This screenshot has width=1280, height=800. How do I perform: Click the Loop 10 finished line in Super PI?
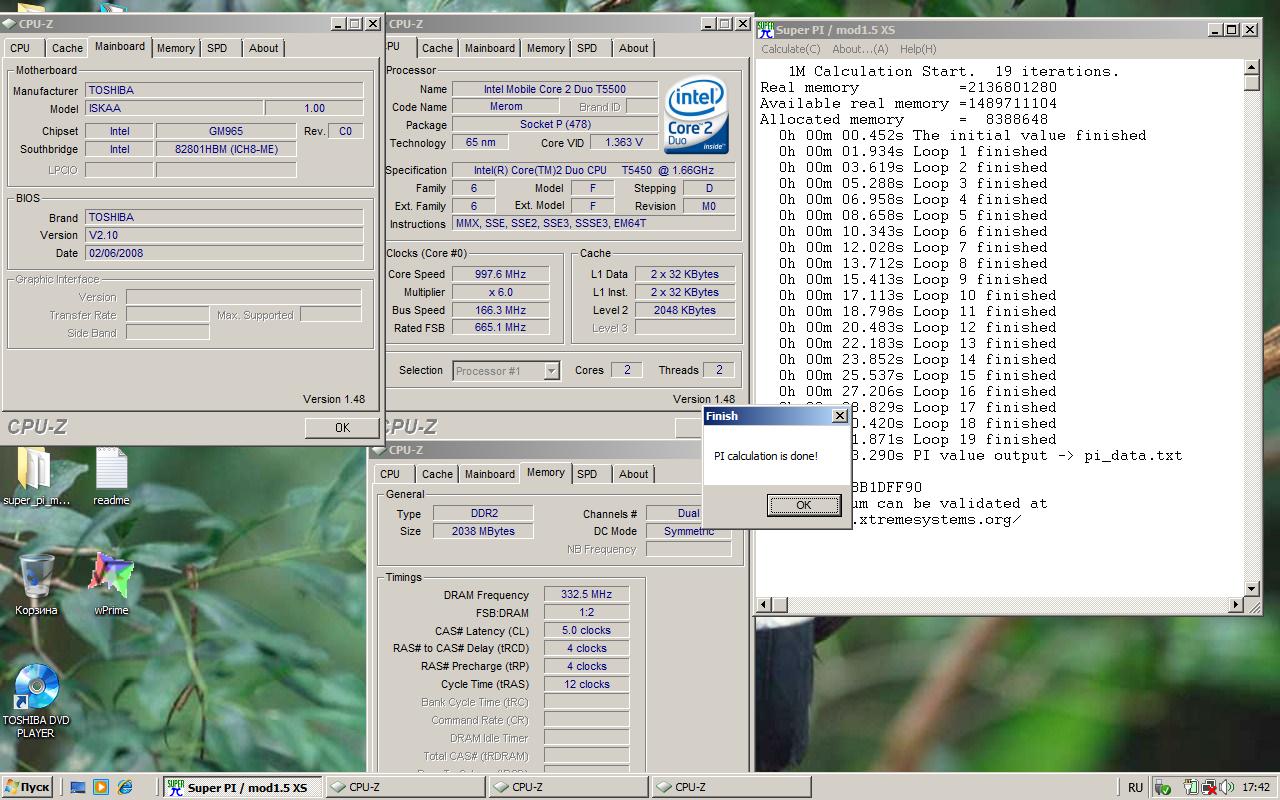(x=917, y=295)
